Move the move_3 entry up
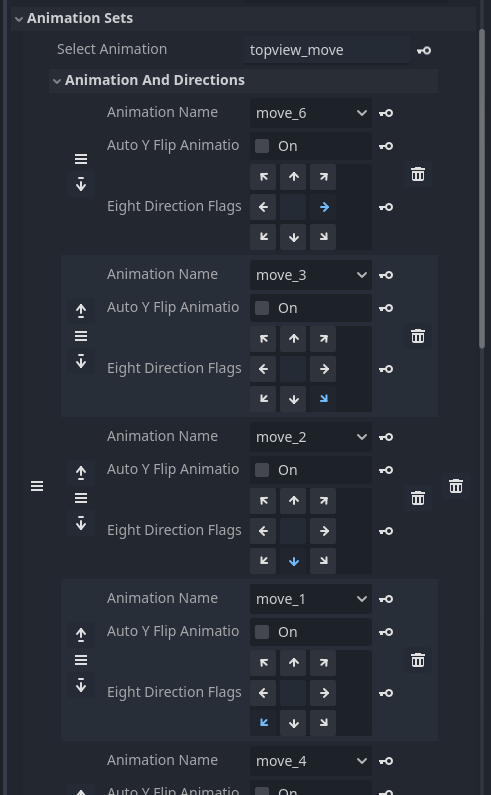 81,310
